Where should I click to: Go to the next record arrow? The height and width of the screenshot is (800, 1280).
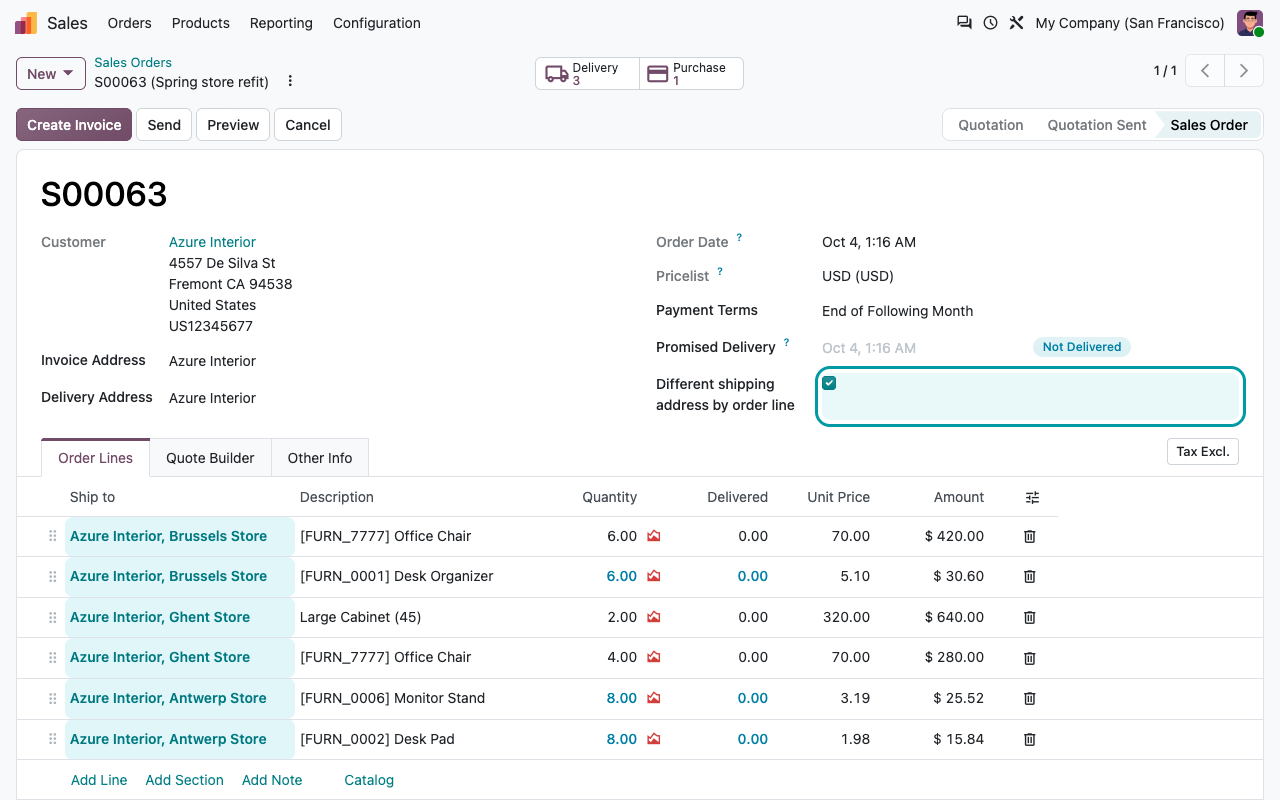(1244, 71)
